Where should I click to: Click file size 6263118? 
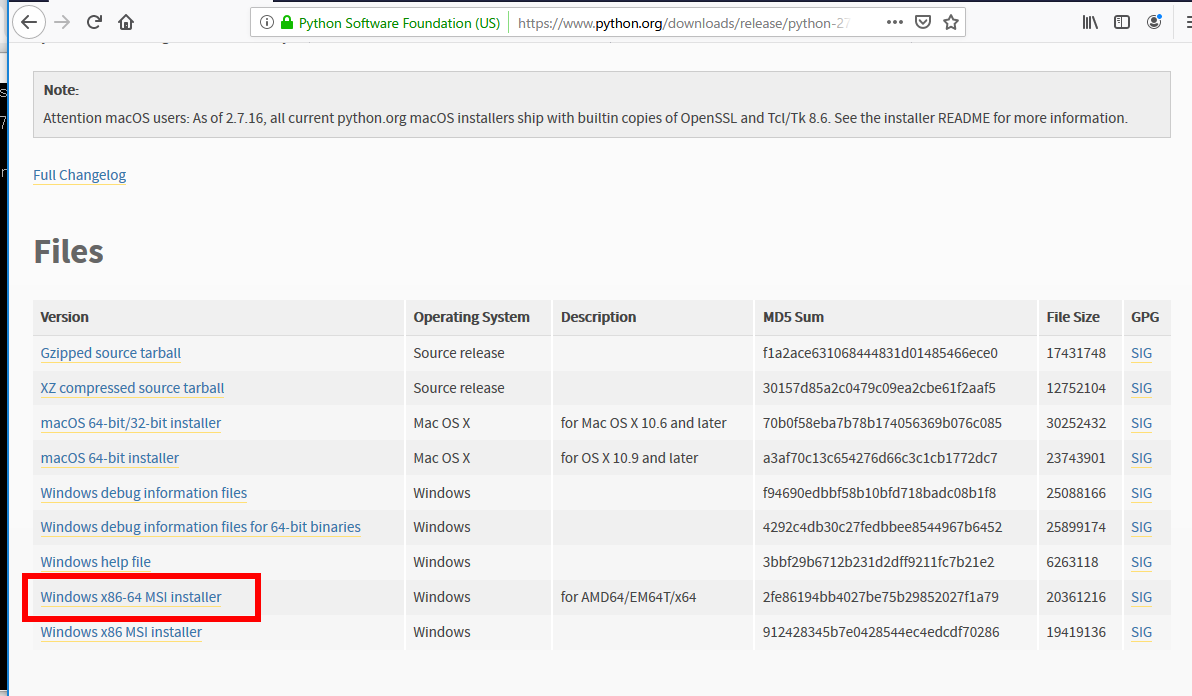point(1072,562)
